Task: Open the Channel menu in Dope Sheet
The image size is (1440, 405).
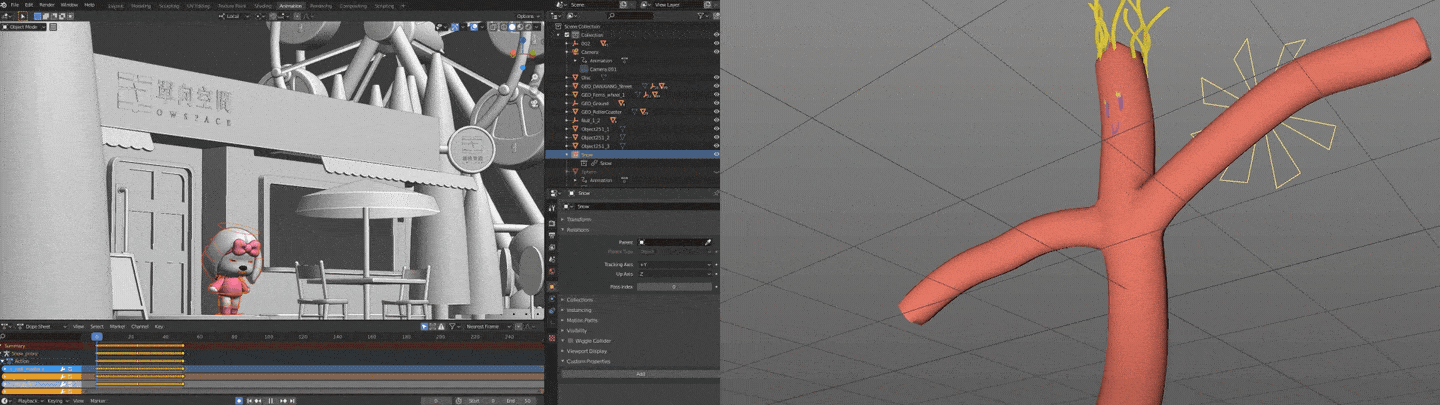Action: tap(139, 326)
